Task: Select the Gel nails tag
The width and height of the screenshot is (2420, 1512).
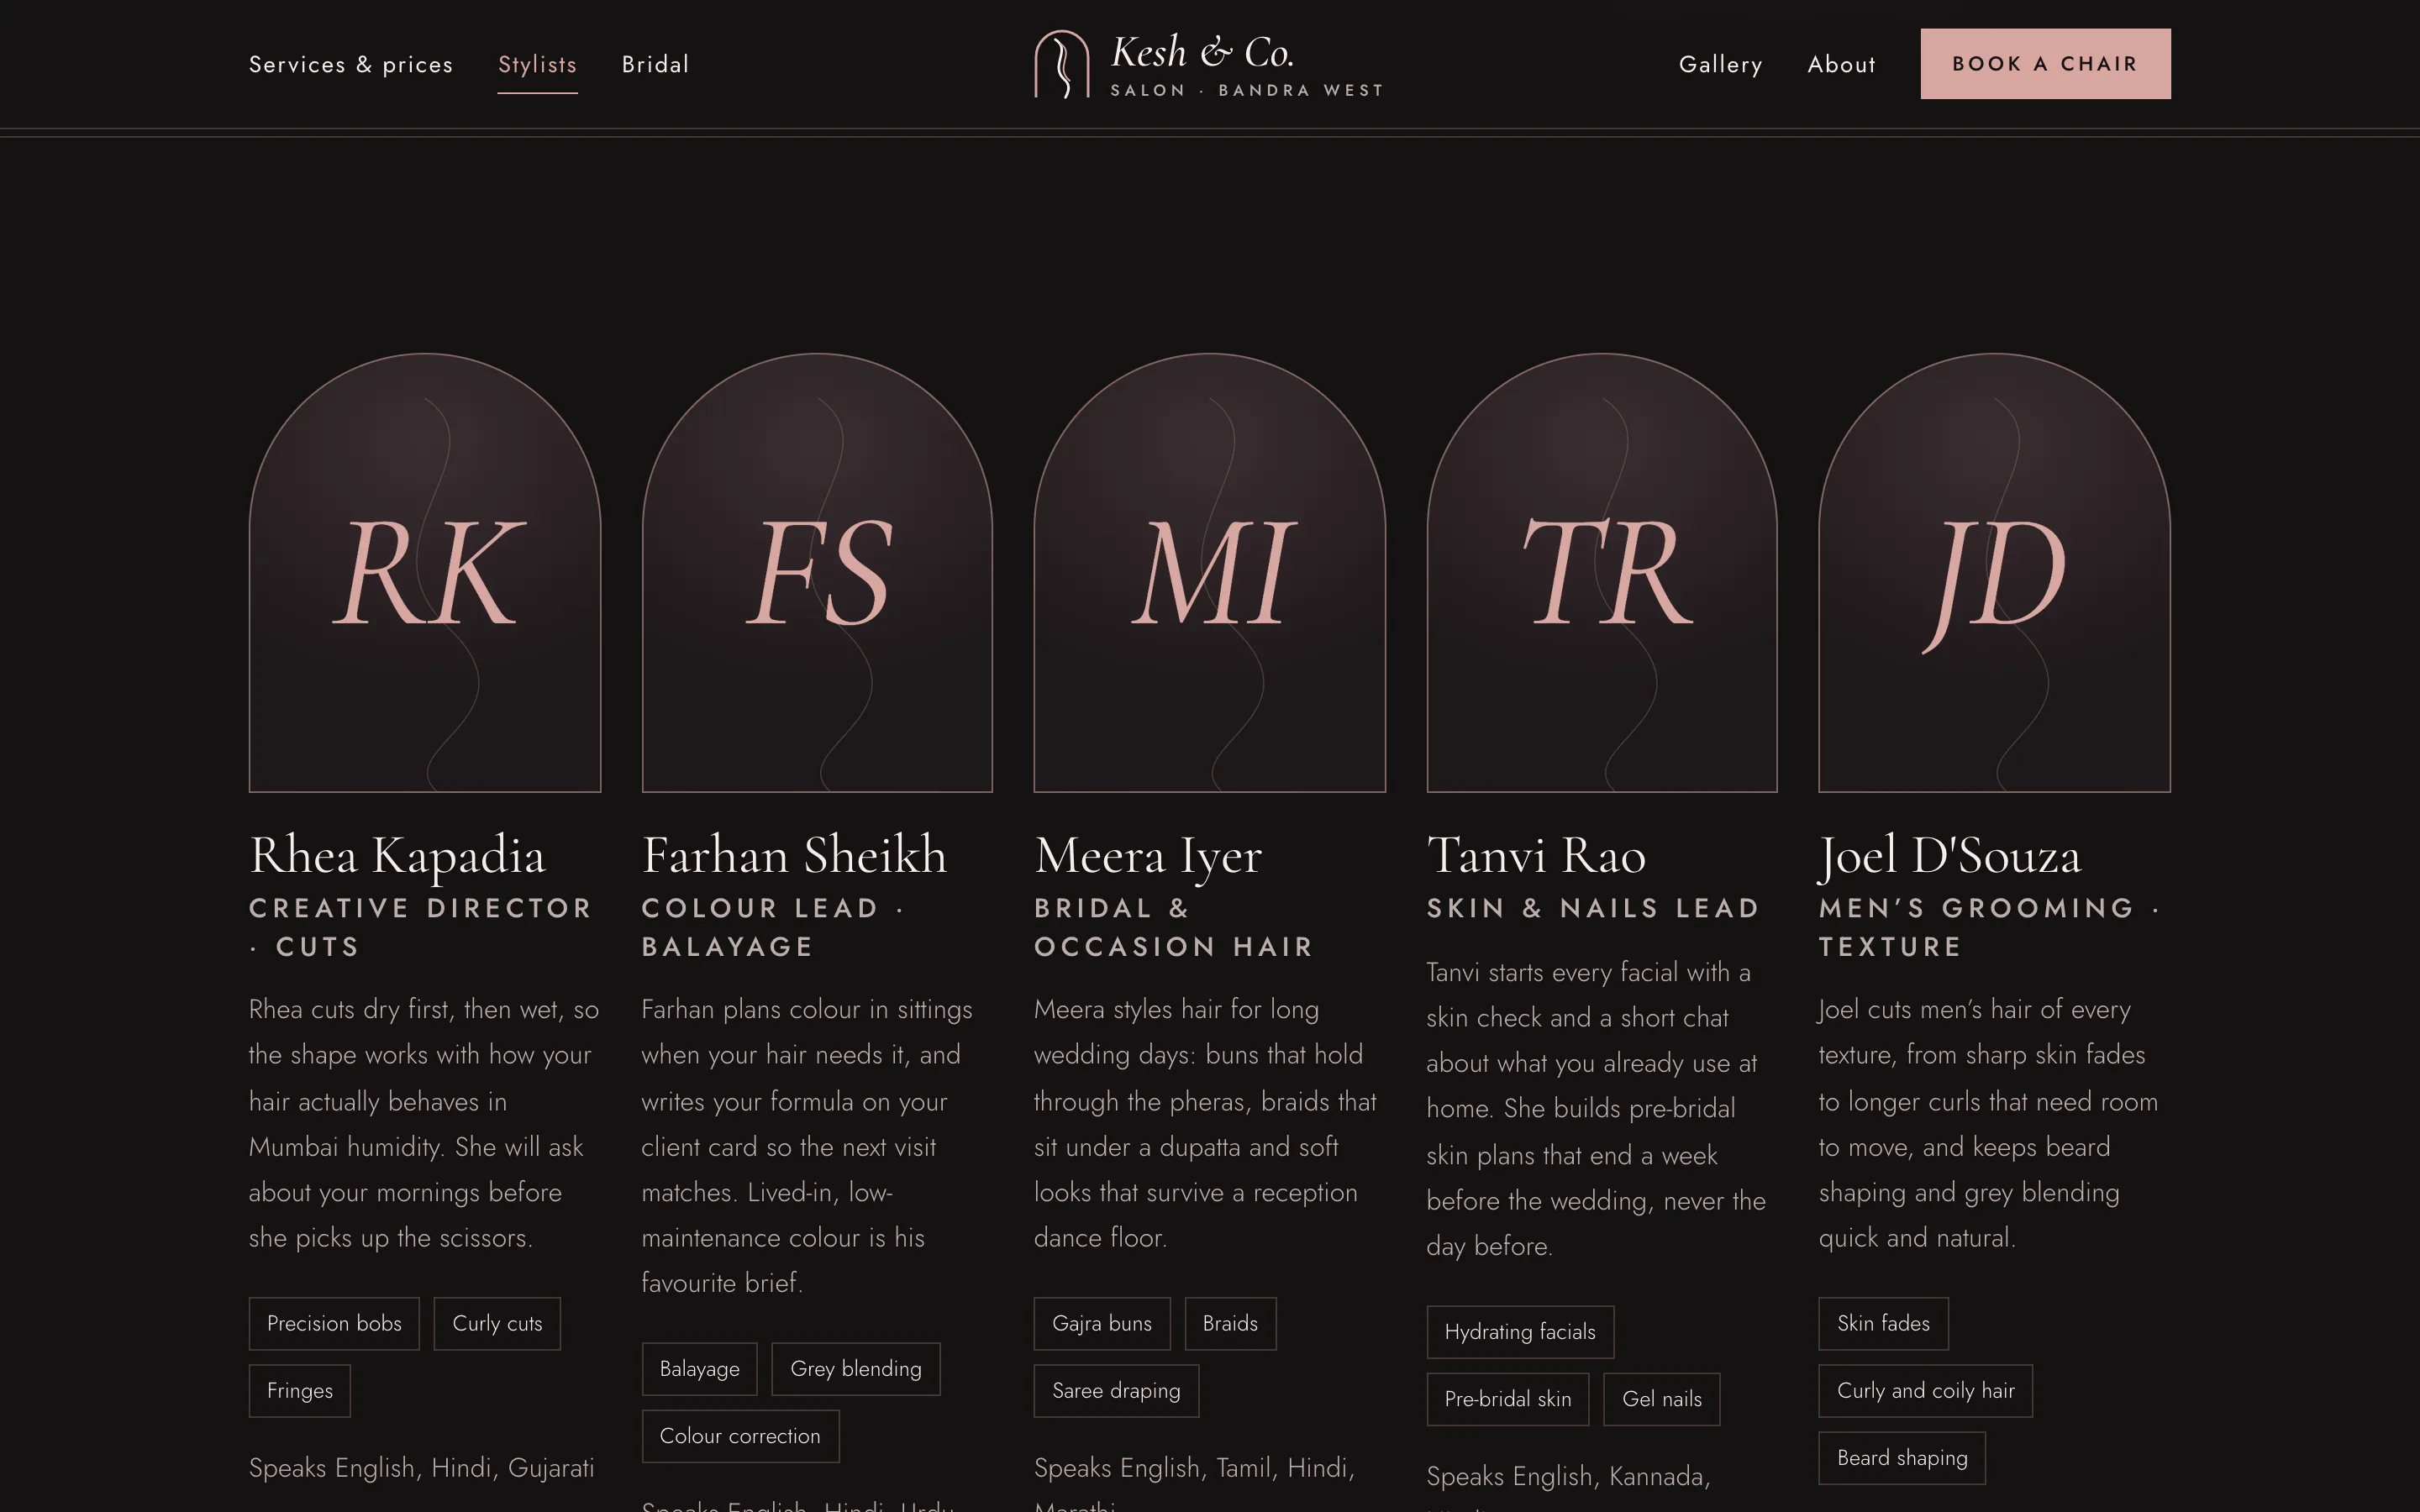Action: [x=1662, y=1399]
